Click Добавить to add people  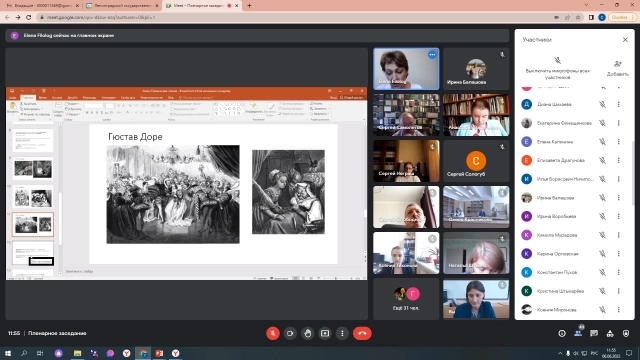point(617,68)
